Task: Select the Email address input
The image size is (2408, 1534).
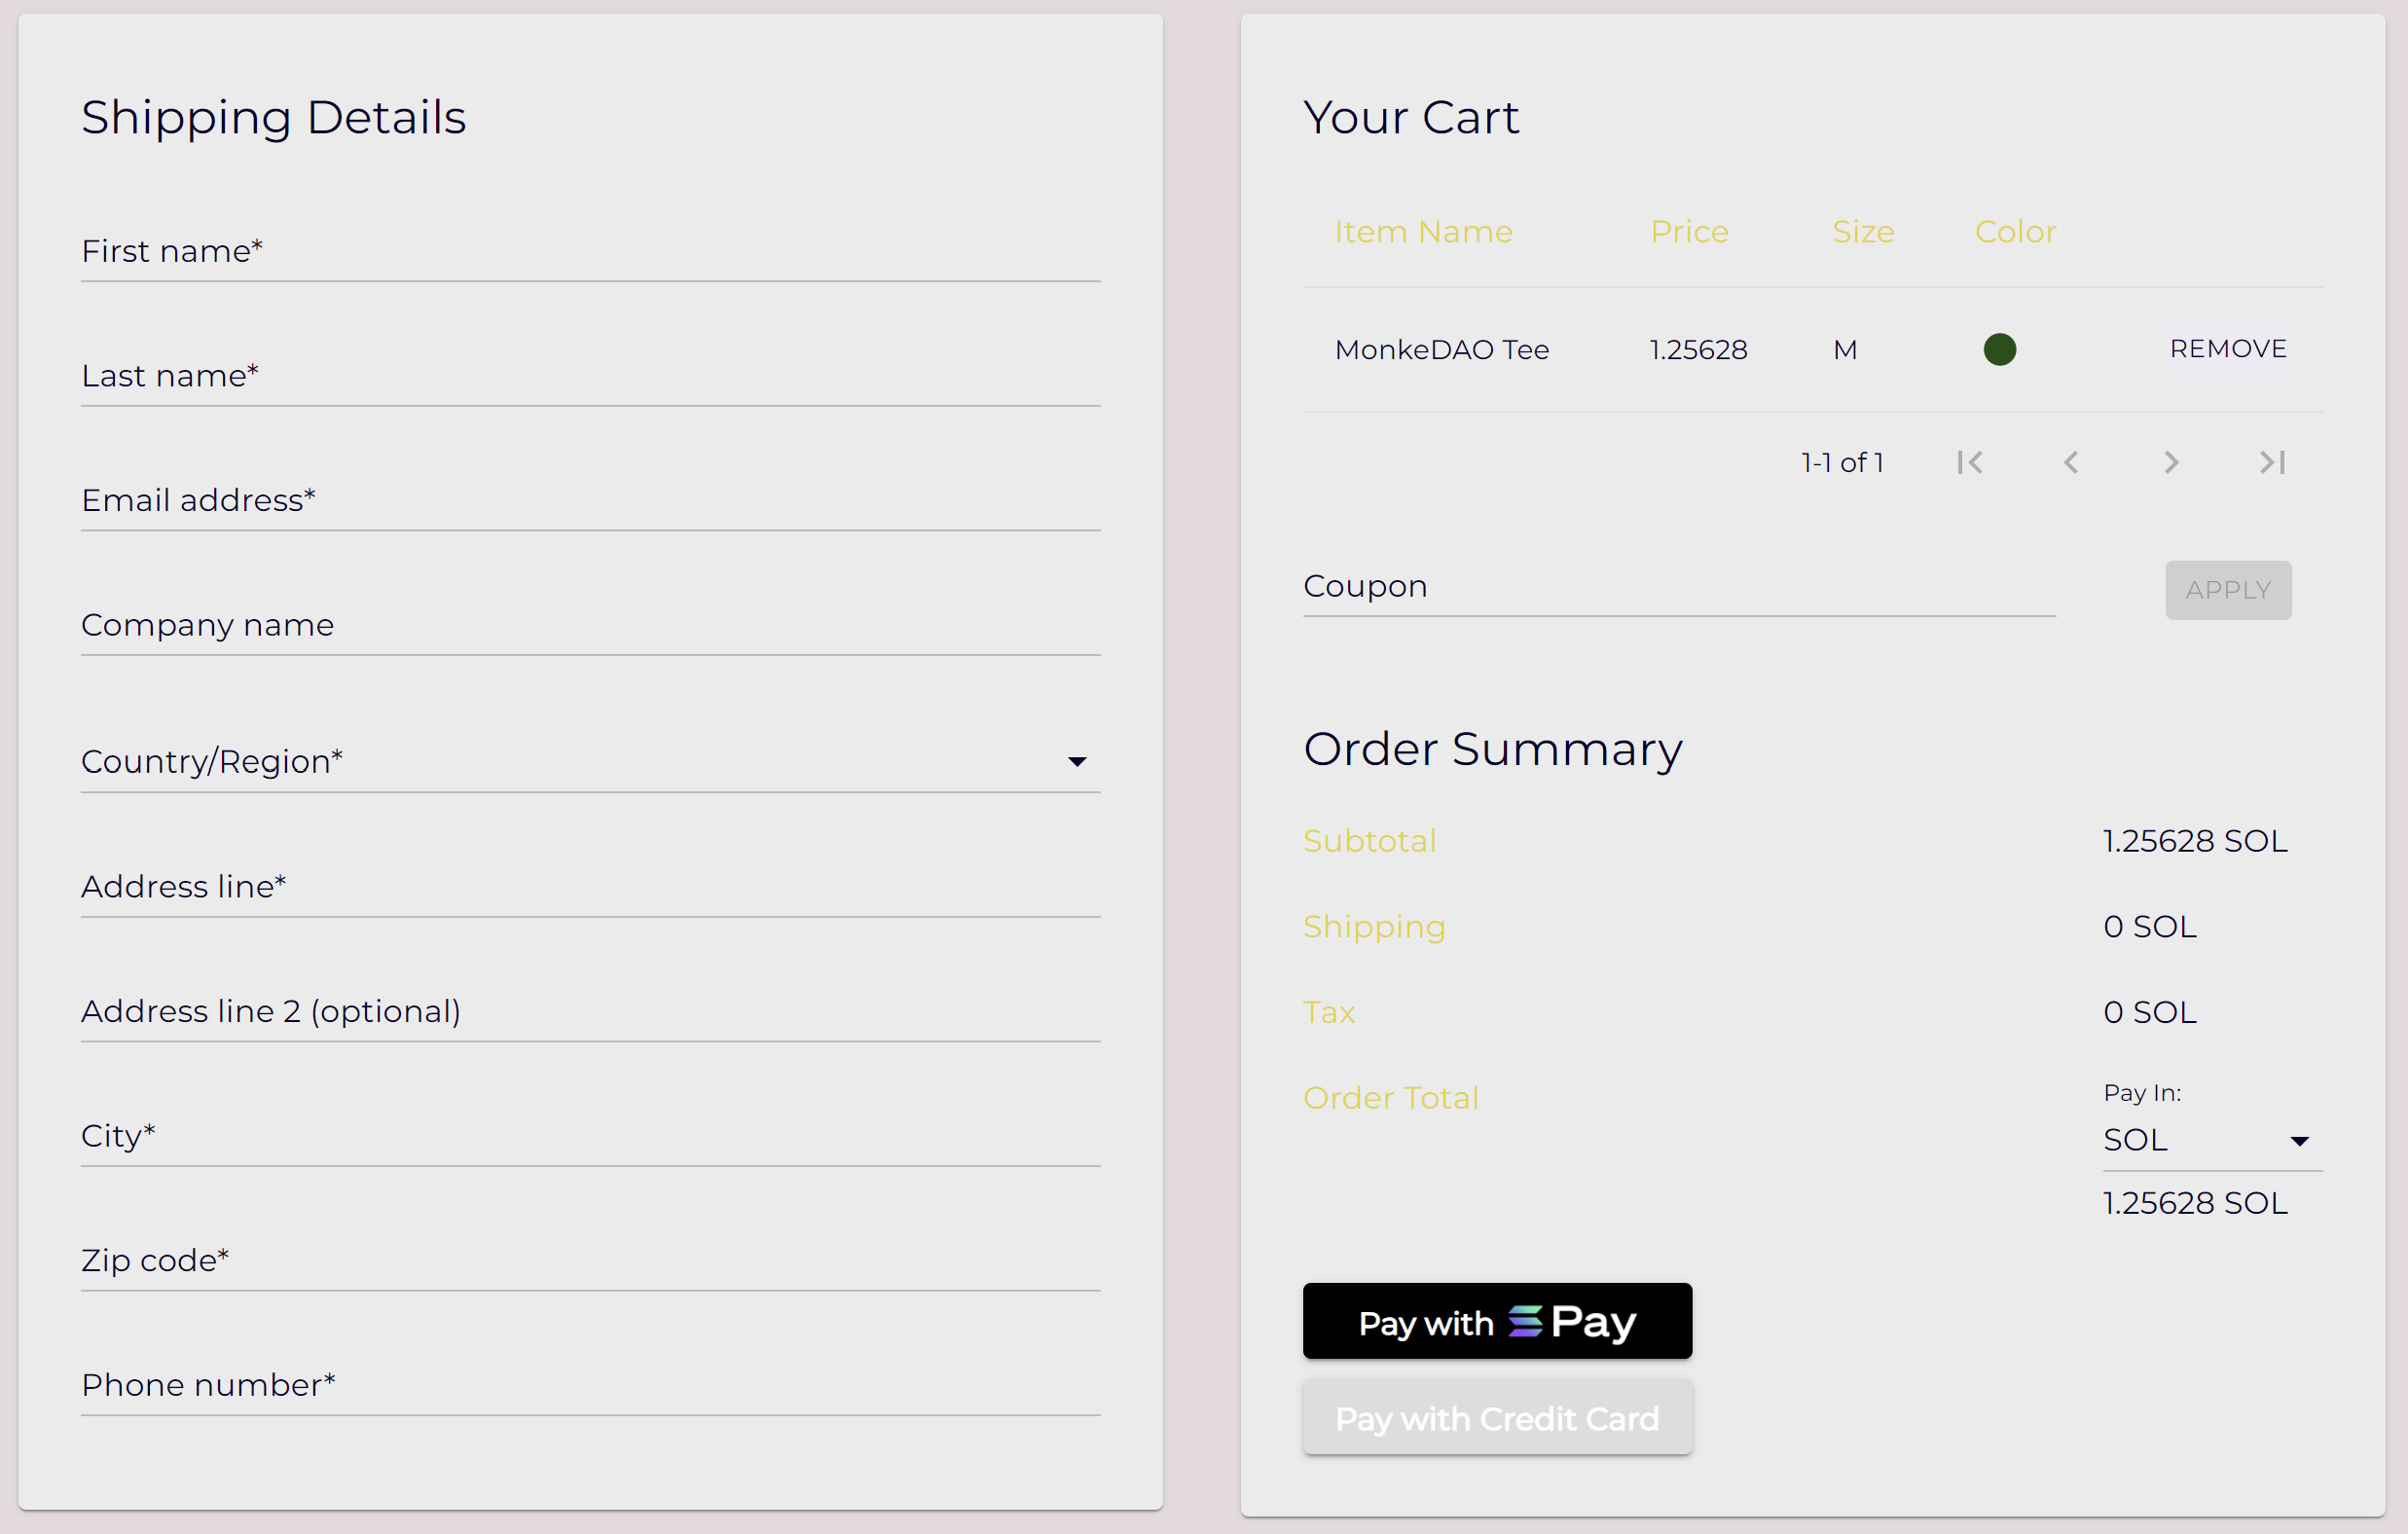Action: click(590, 501)
